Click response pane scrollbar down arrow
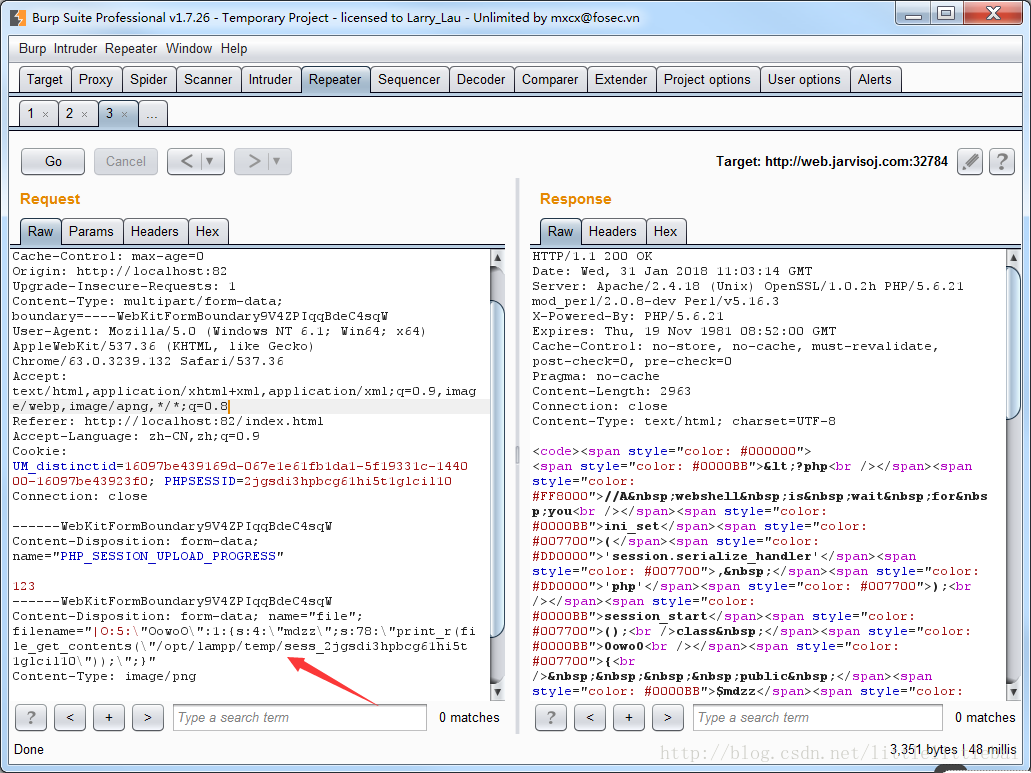Image resolution: width=1031 pixels, height=773 pixels. click(1013, 692)
